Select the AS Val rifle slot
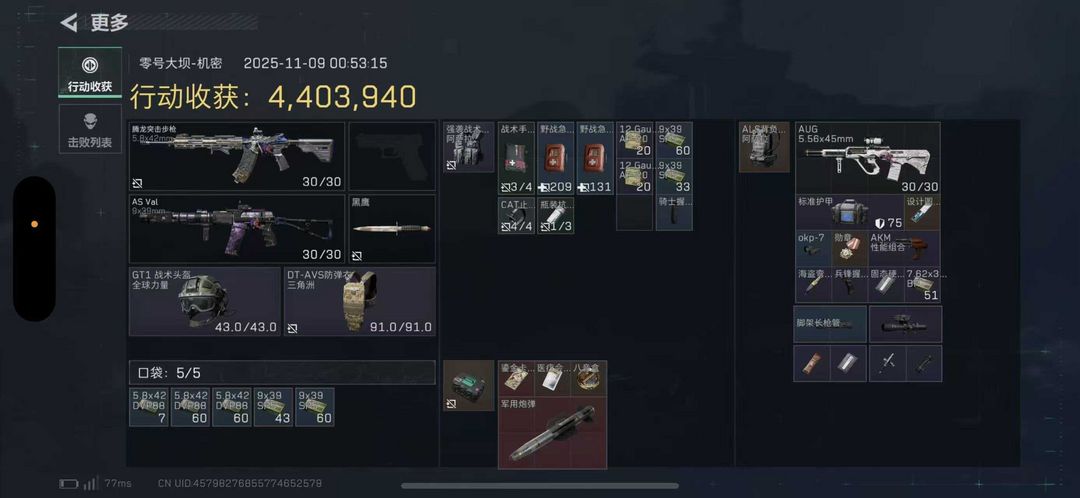This screenshot has width=1080, height=498. point(237,229)
